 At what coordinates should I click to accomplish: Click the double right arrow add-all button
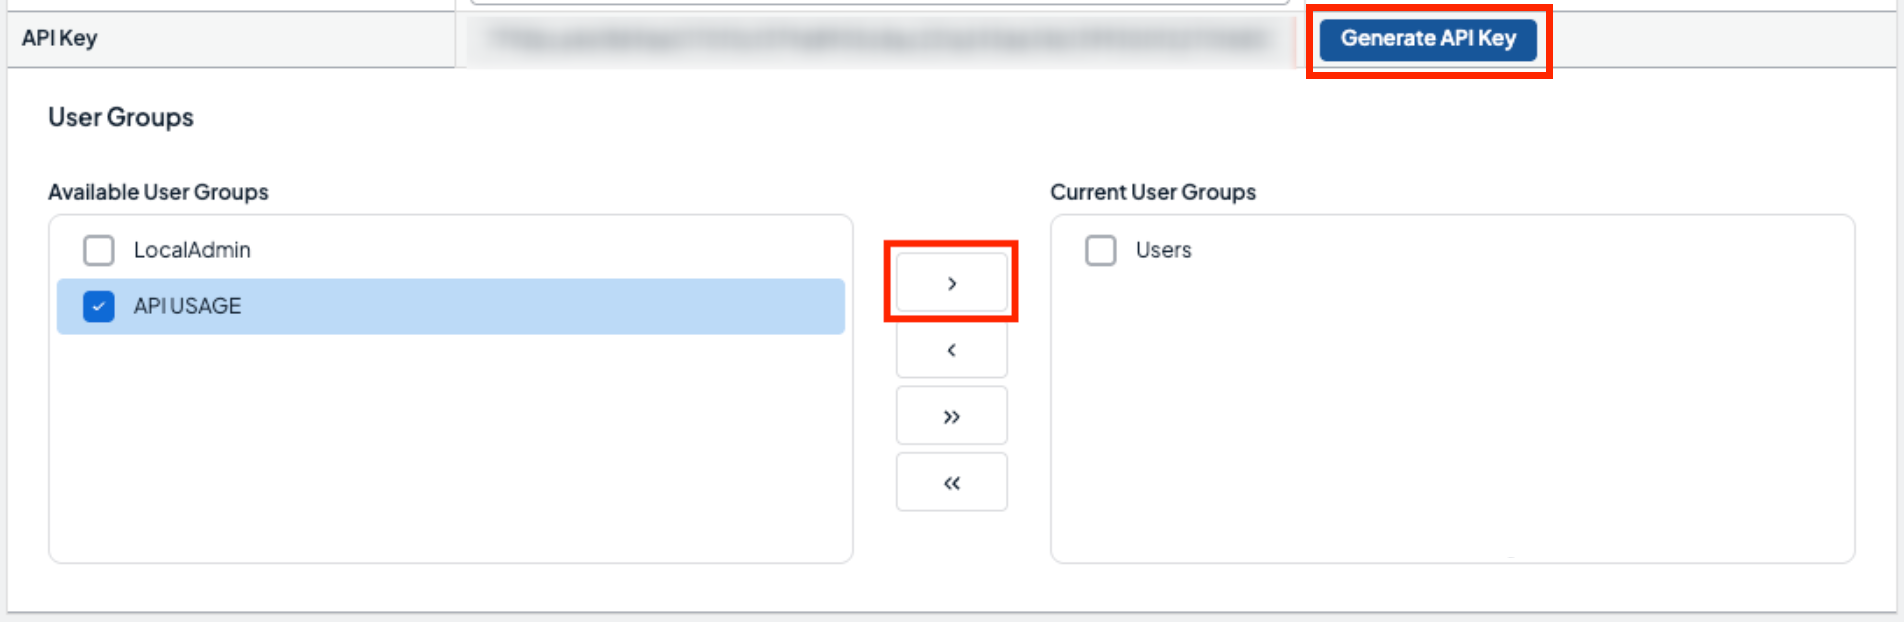tap(951, 416)
